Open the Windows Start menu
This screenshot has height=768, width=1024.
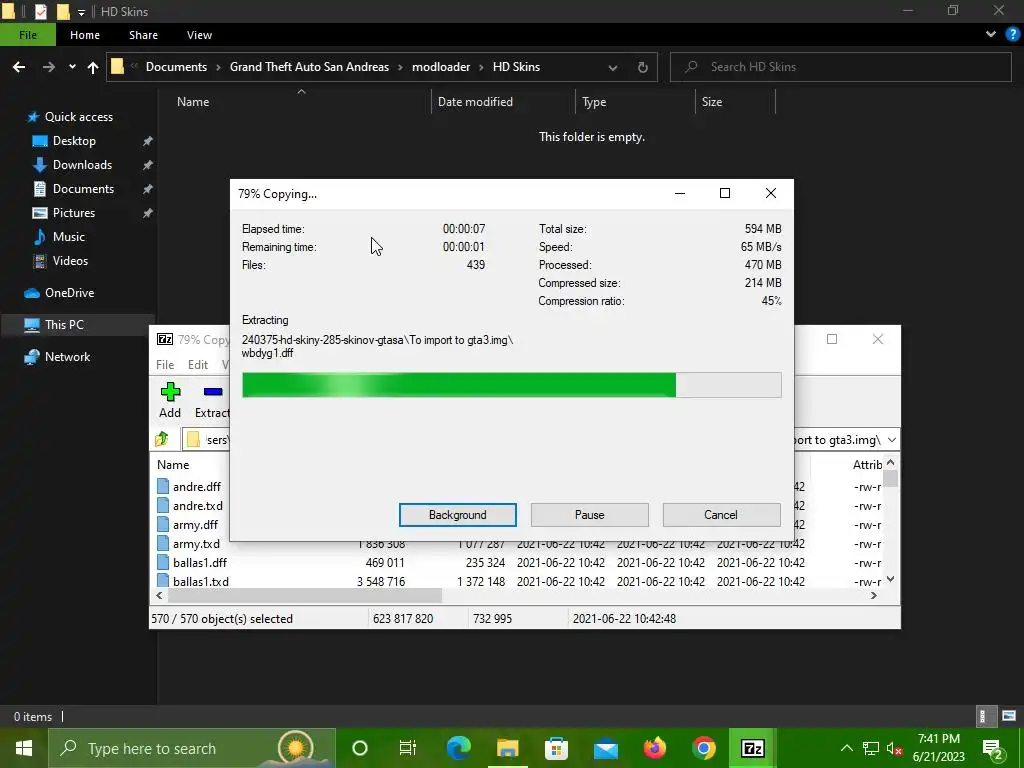(24, 748)
